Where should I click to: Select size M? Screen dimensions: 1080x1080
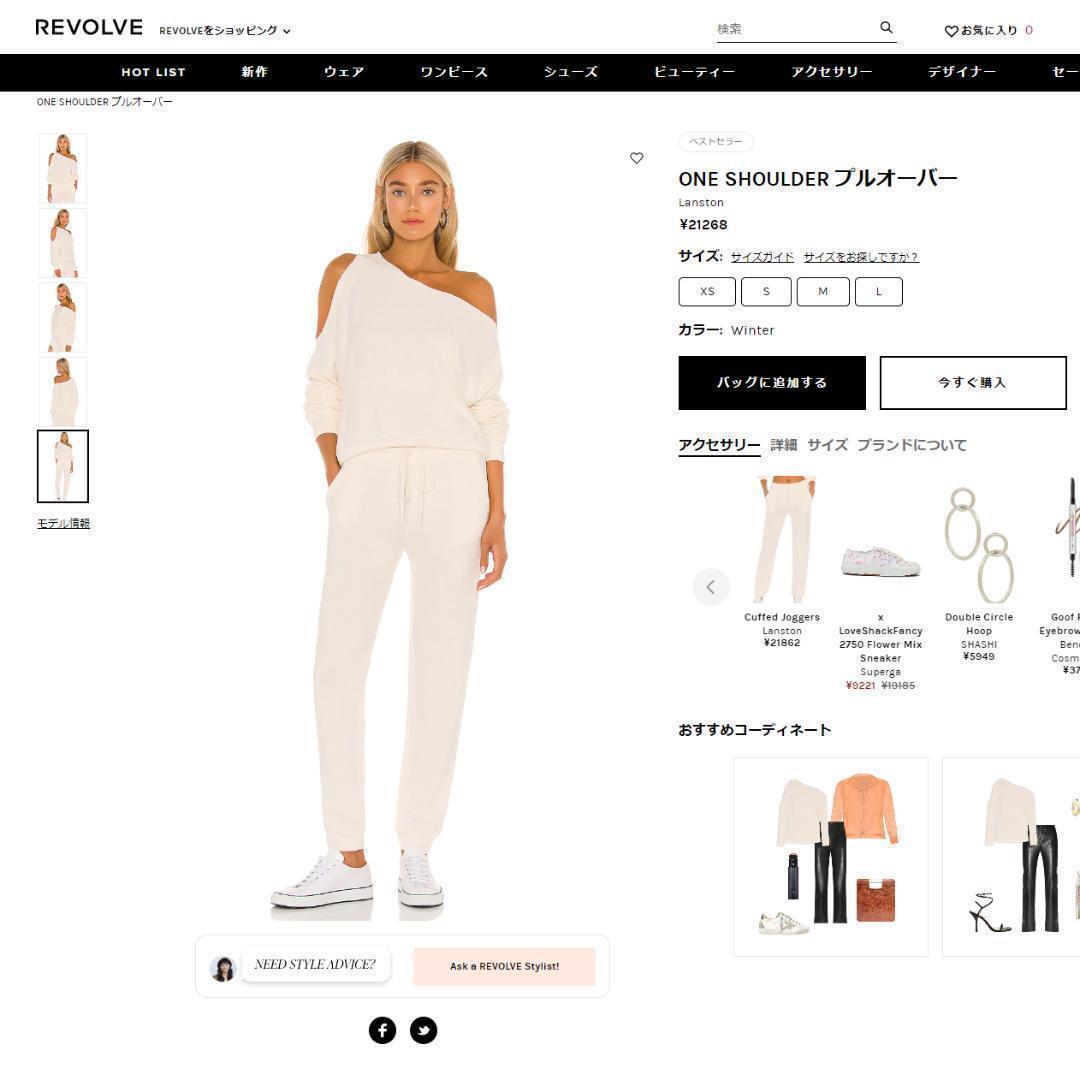(822, 291)
